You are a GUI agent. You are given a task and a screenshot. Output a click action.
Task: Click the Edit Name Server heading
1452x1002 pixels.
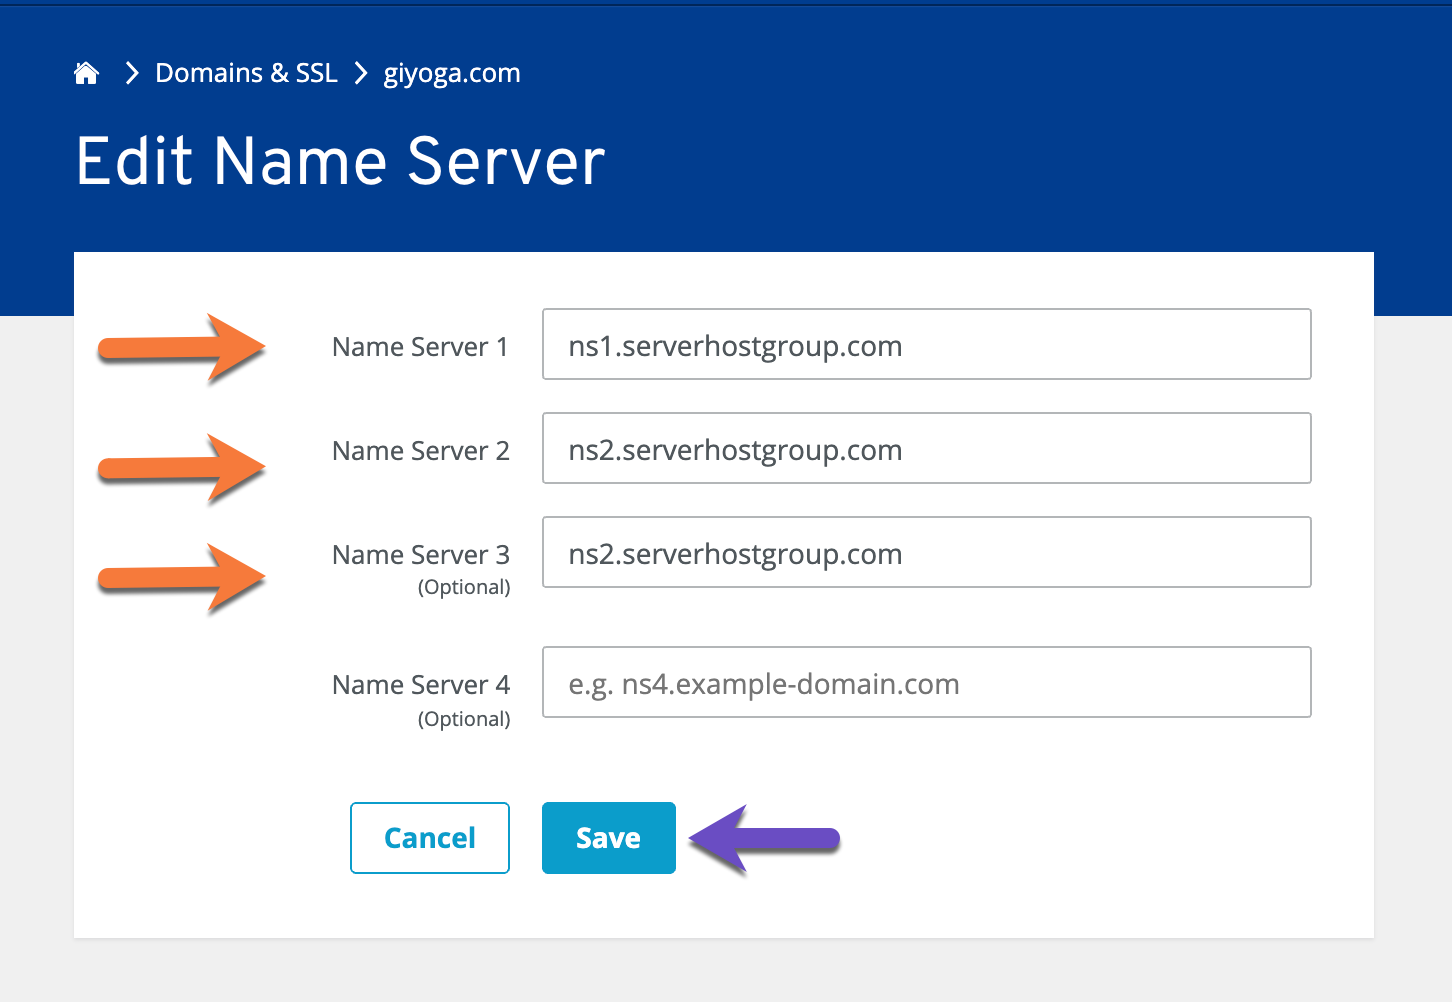point(340,161)
